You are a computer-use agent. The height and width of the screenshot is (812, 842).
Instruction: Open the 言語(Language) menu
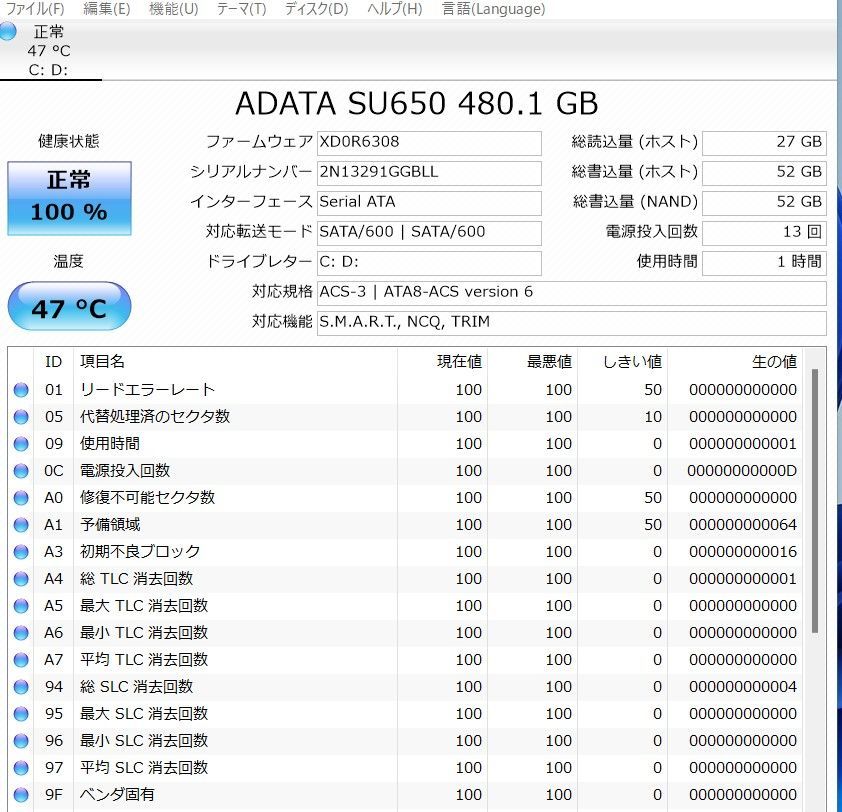(x=493, y=9)
